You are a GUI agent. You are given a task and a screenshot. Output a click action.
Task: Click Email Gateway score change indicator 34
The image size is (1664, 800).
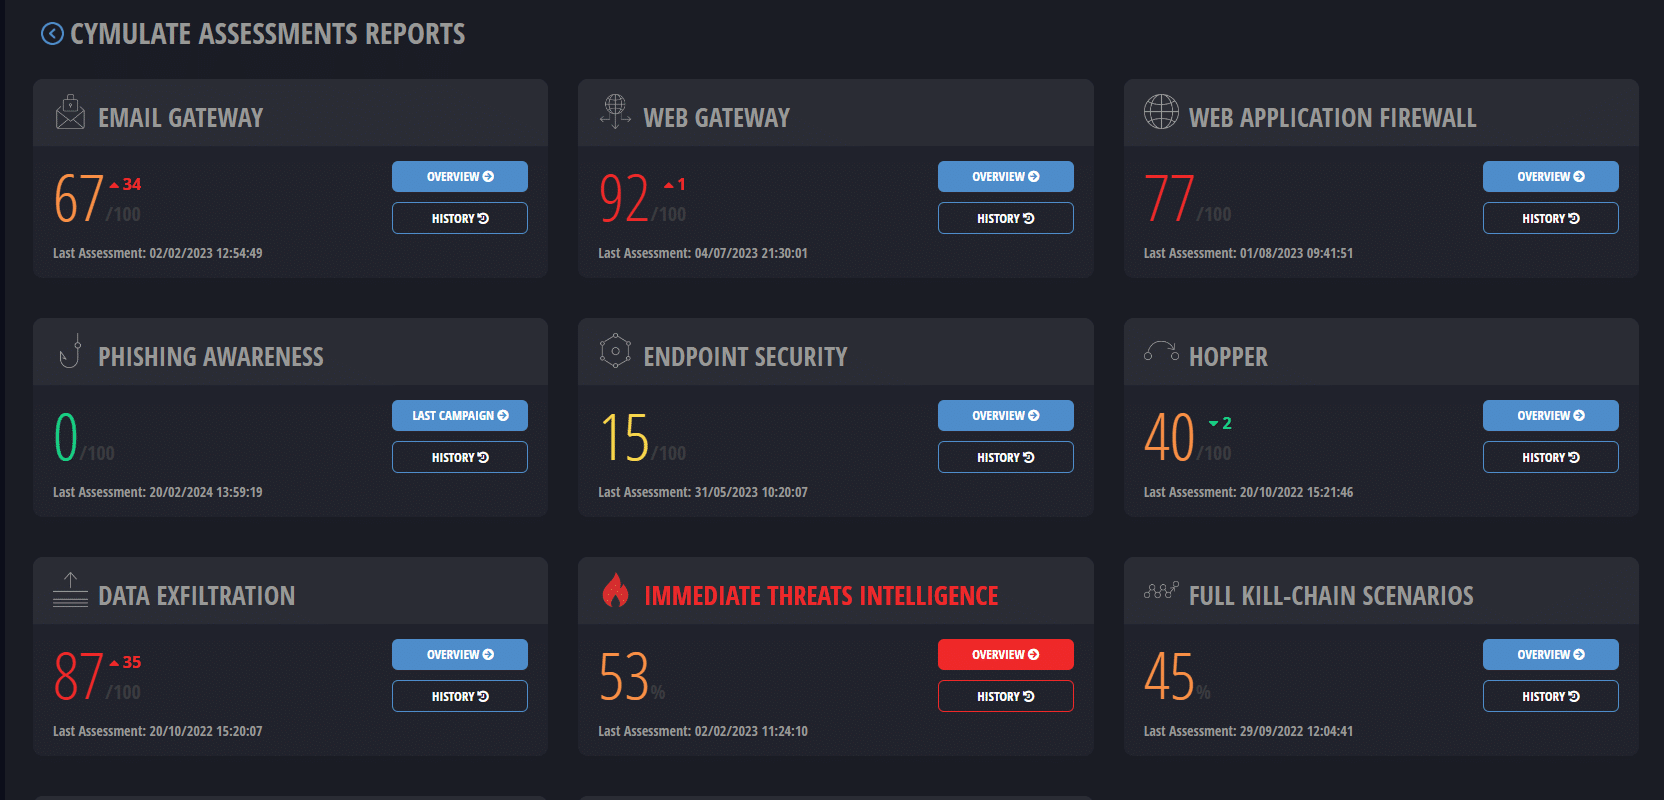click(x=125, y=184)
